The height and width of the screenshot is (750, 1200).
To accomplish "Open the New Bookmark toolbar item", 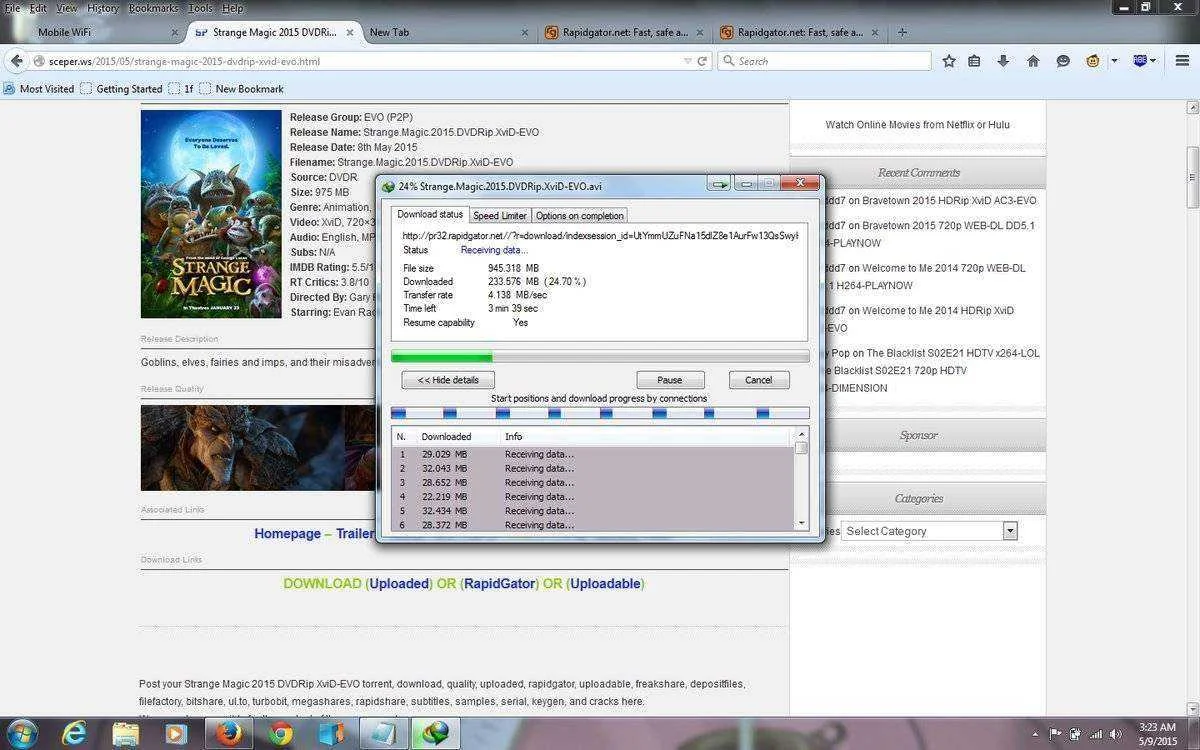I will (x=242, y=89).
